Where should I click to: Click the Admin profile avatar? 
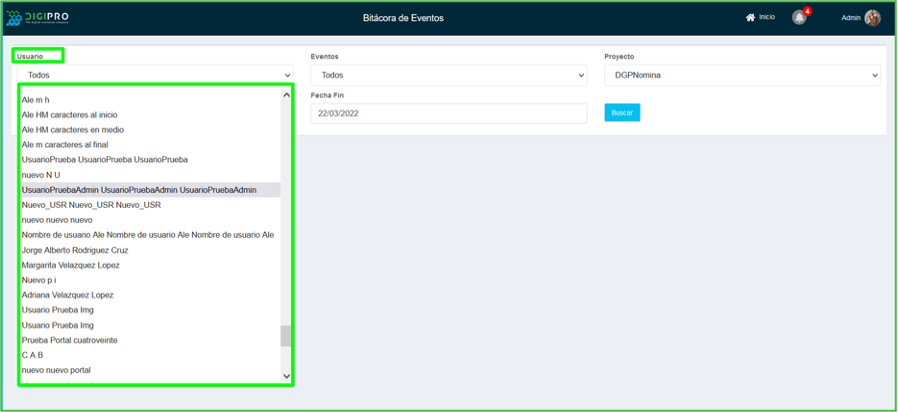pos(872,18)
